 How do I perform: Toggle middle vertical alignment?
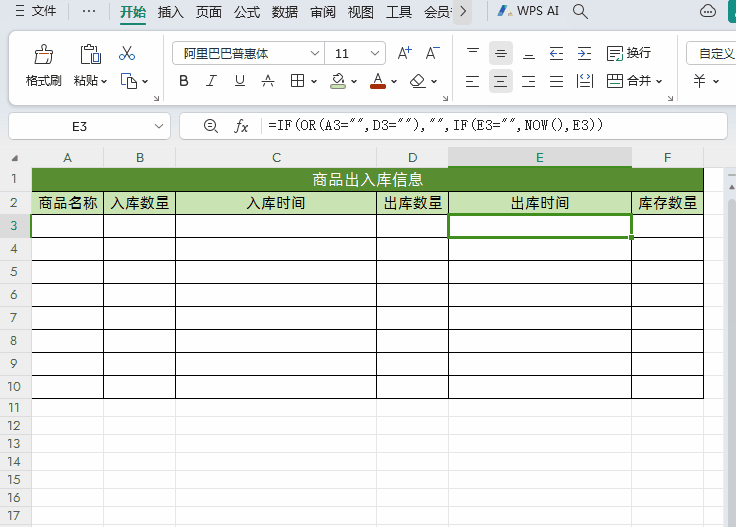pyautogui.click(x=500, y=53)
